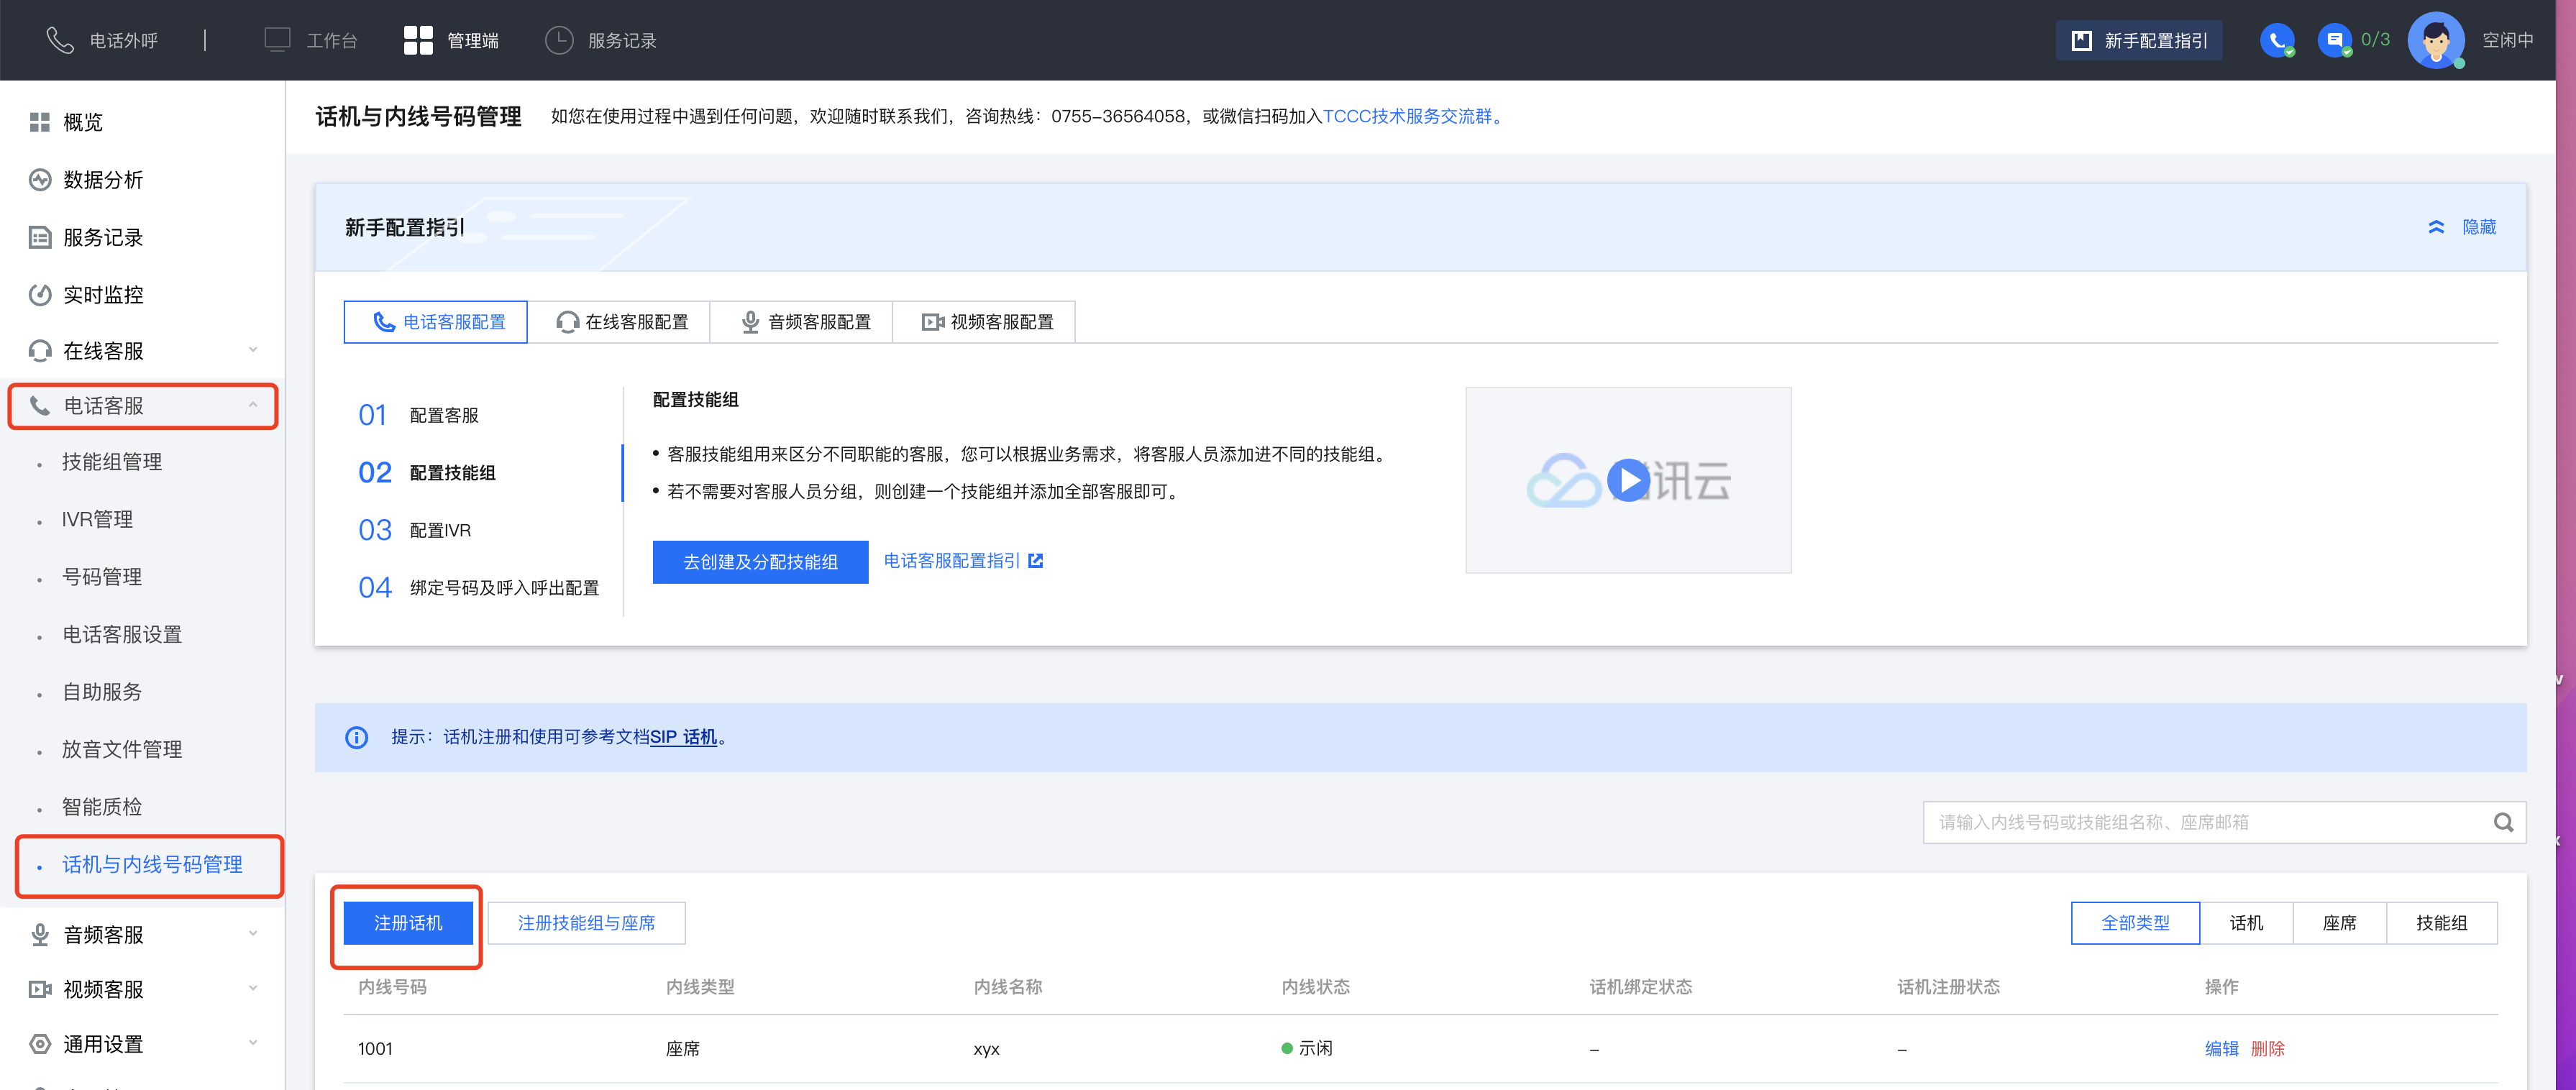
Task: Switch to the 视频客服配置 tab
Action: point(985,322)
